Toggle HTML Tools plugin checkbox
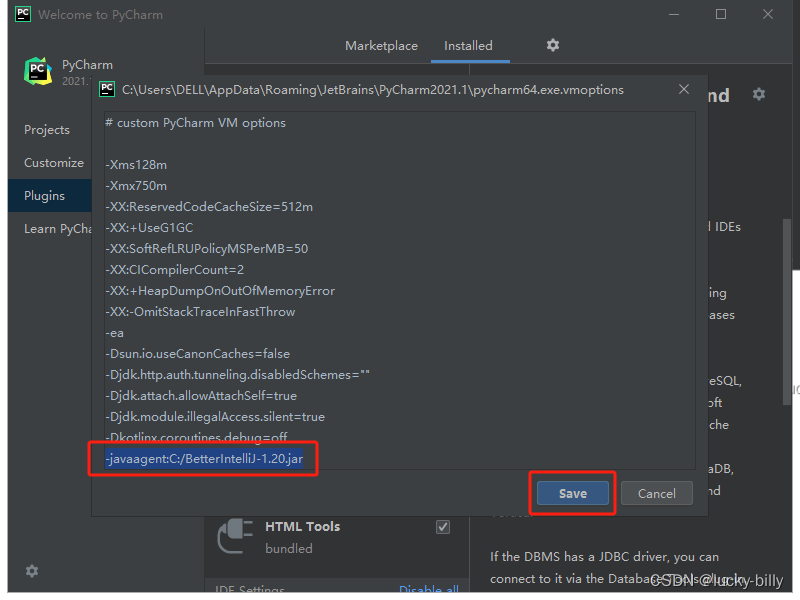 point(443,527)
